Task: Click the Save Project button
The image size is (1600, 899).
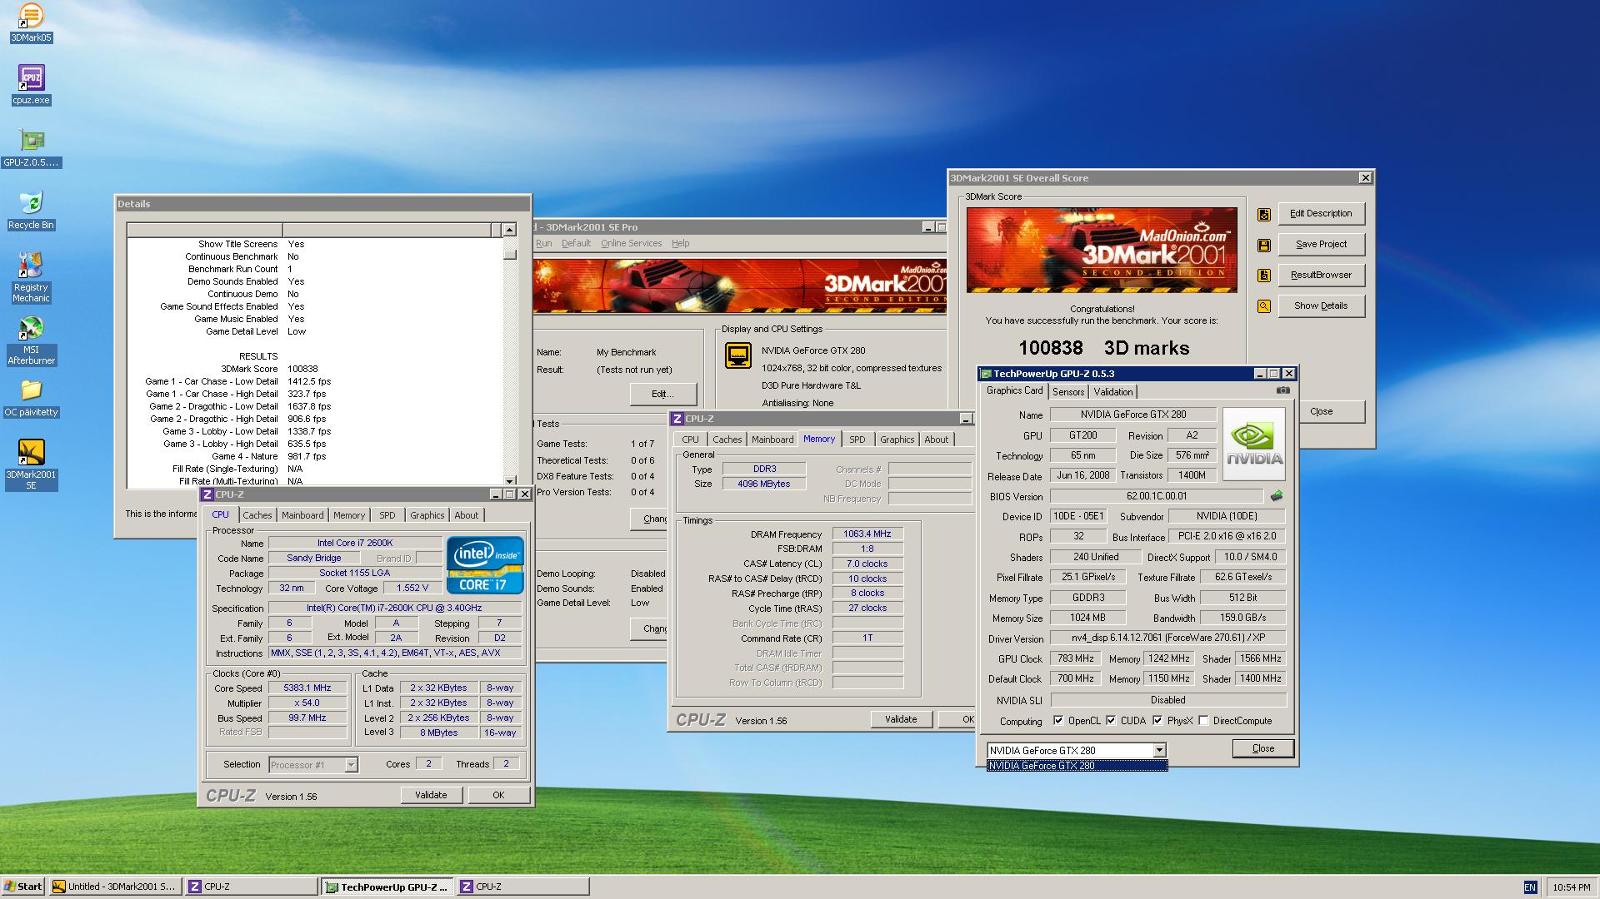Action: (x=1321, y=245)
